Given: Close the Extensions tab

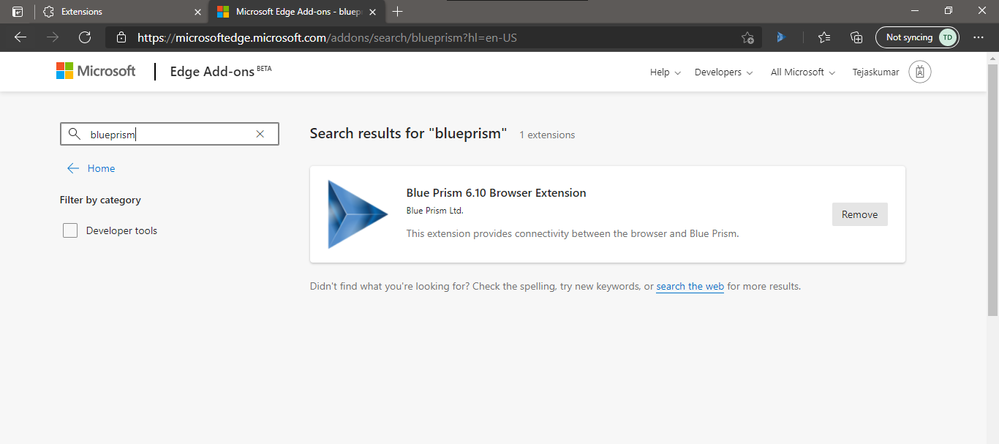Looking at the screenshot, I should pyautogui.click(x=198, y=11).
